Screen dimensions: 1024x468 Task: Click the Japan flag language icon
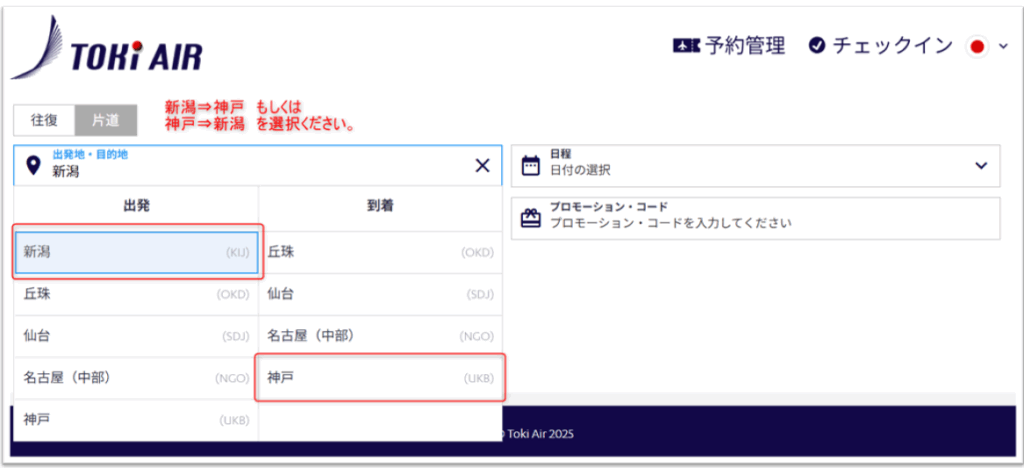click(x=977, y=46)
